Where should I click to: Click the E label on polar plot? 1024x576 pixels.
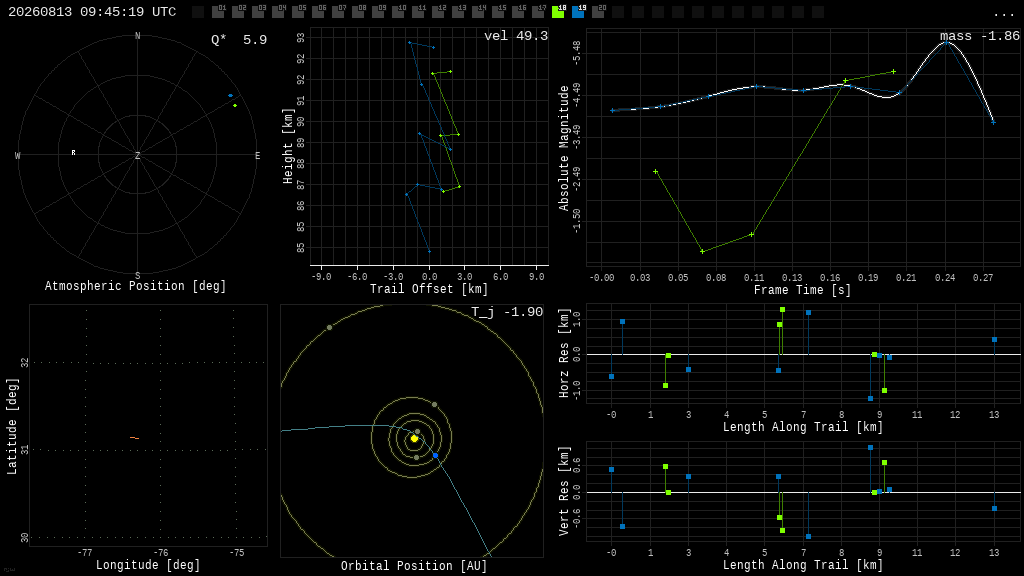point(257,155)
